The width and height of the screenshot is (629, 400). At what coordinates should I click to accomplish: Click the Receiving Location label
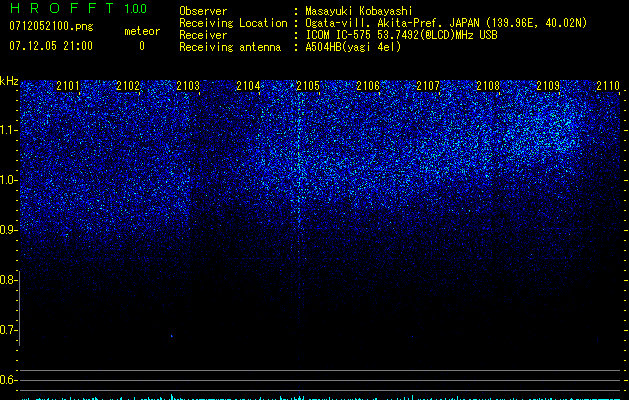click(x=233, y=23)
